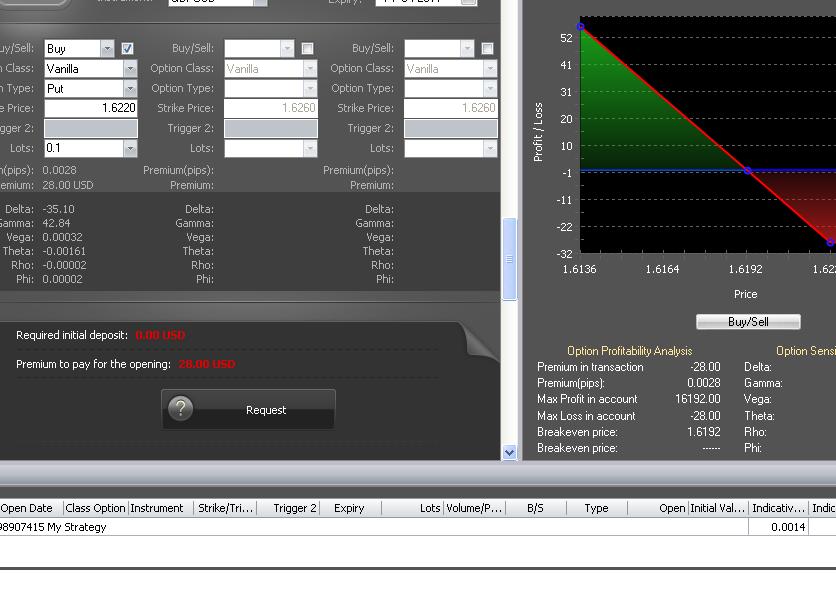
Task: Edit the first leg strike price 1.6220
Action: tap(91, 108)
